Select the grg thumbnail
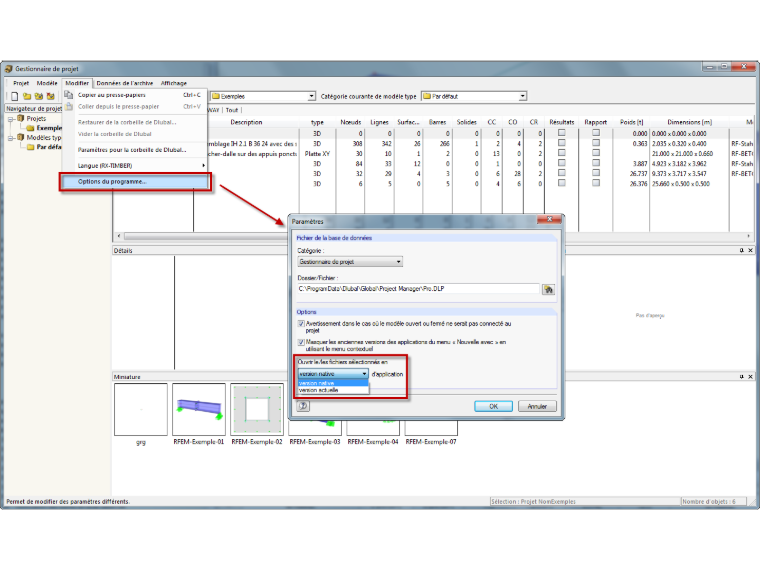 pos(141,410)
